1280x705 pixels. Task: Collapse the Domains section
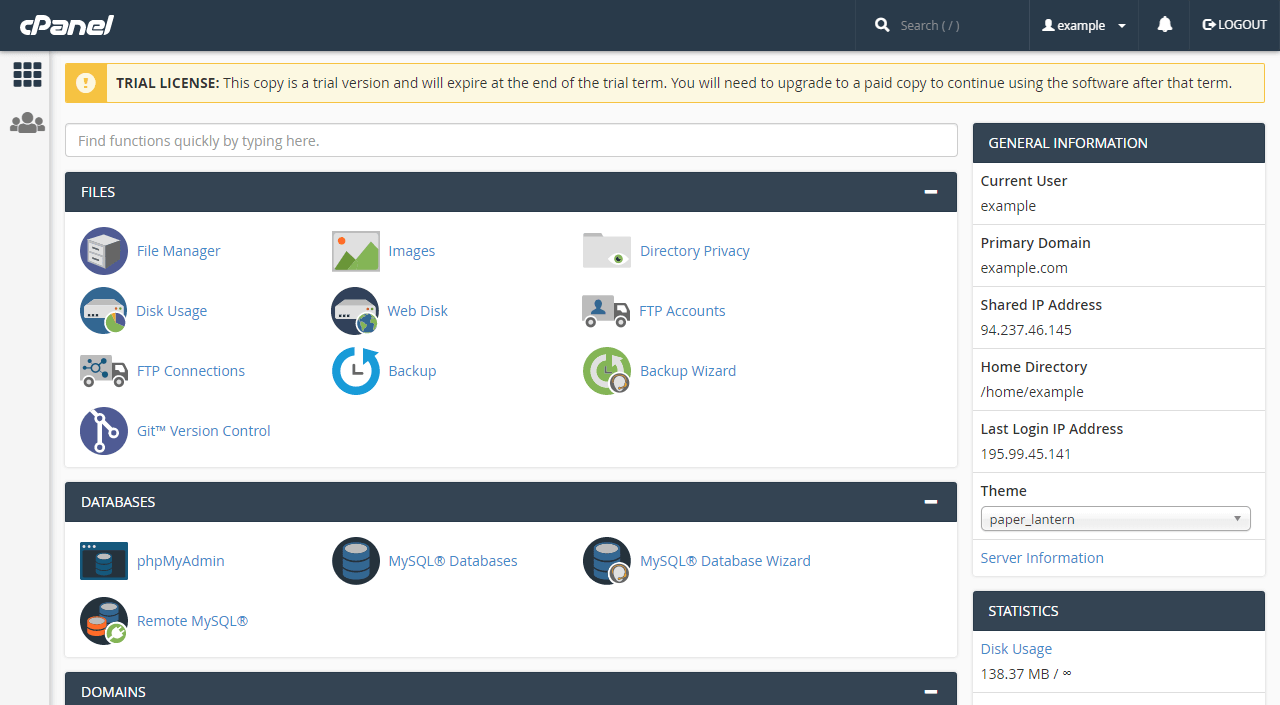[930, 692]
